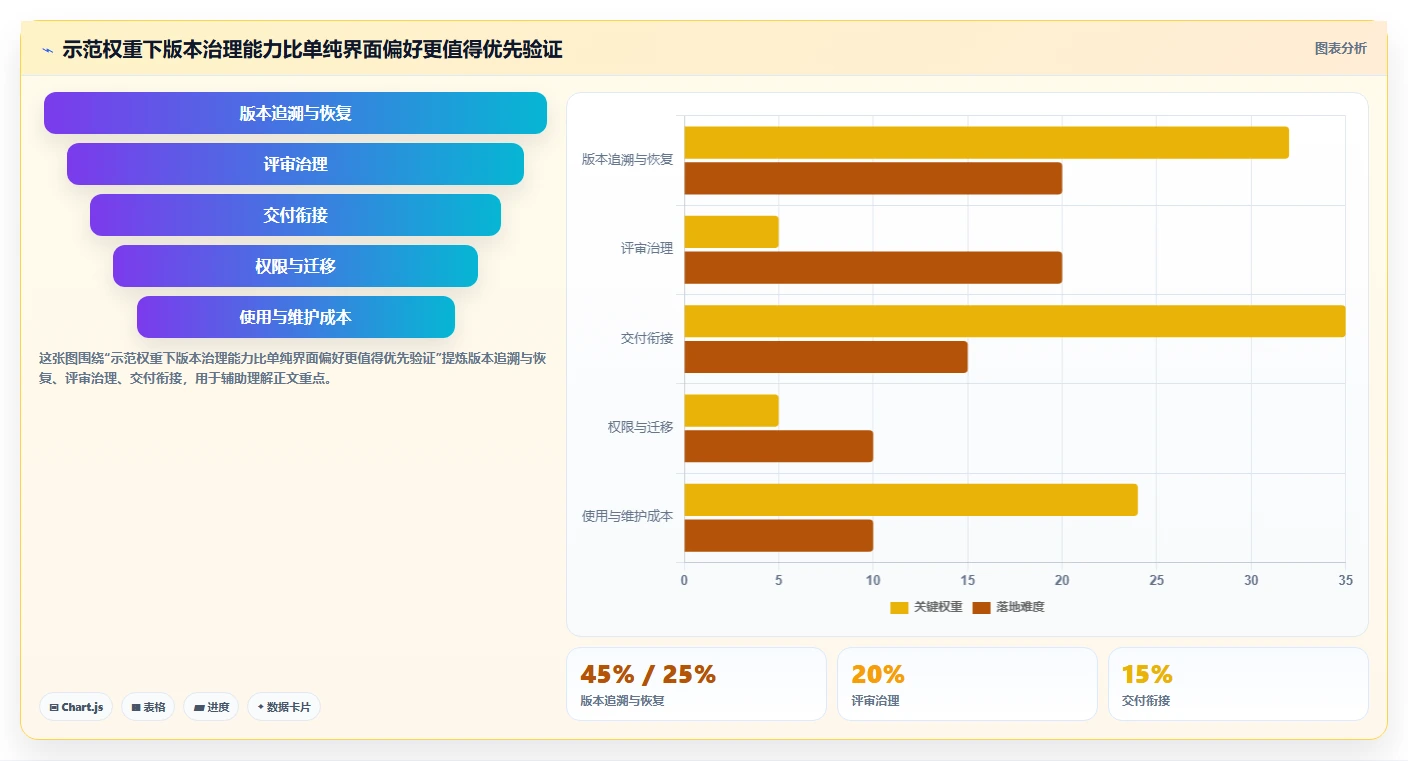The image size is (1408, 761).
Task: Click the x-axis tick label 35
Action: (x=1345, y=580)
